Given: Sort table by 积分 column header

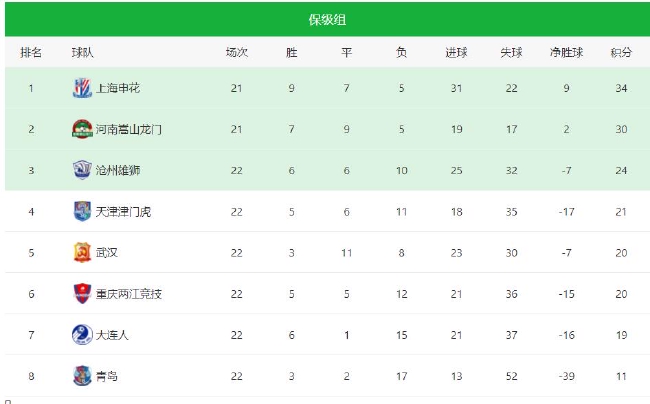Looking at the screenshot, I should [621, 52].
